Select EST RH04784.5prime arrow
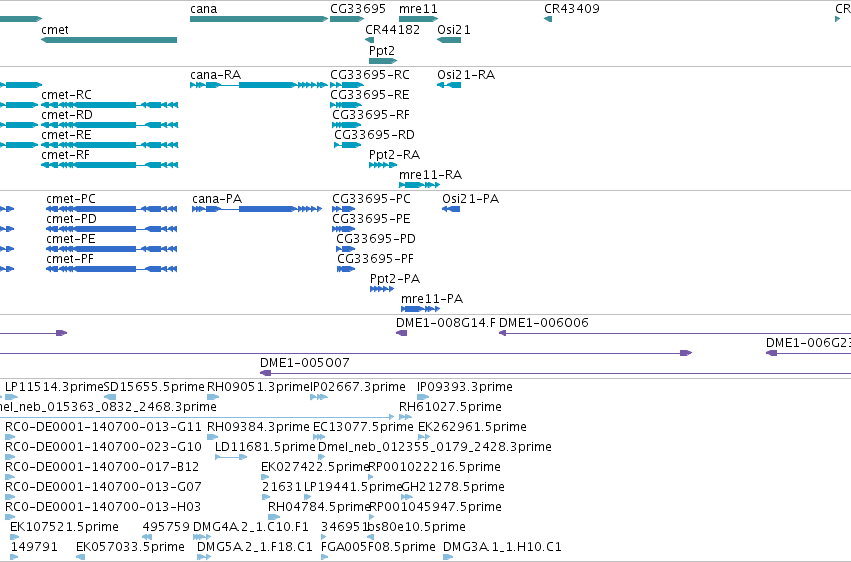This screenshot has height=562, width=851. point(274,517)
